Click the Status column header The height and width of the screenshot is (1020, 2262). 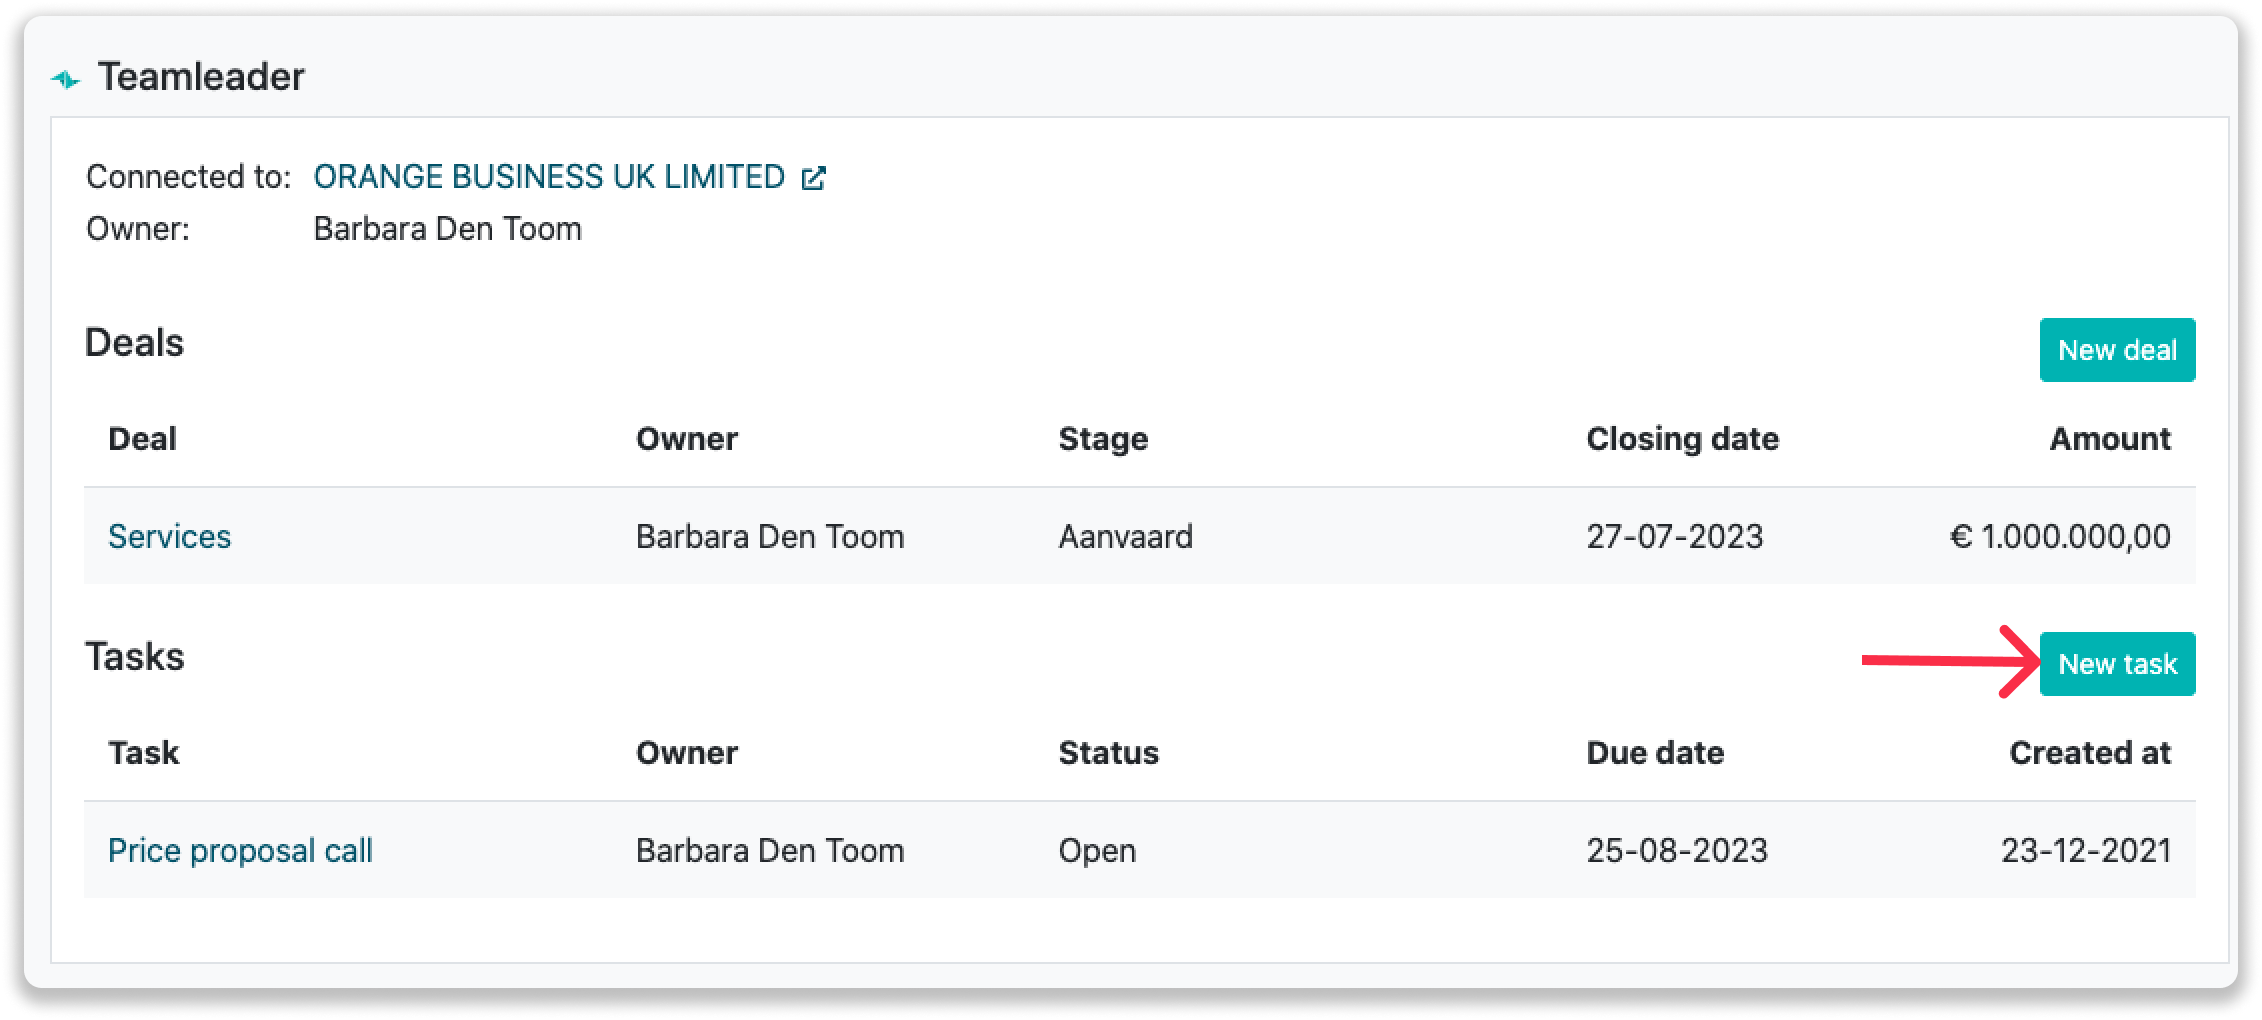(x=1108, y=753)
